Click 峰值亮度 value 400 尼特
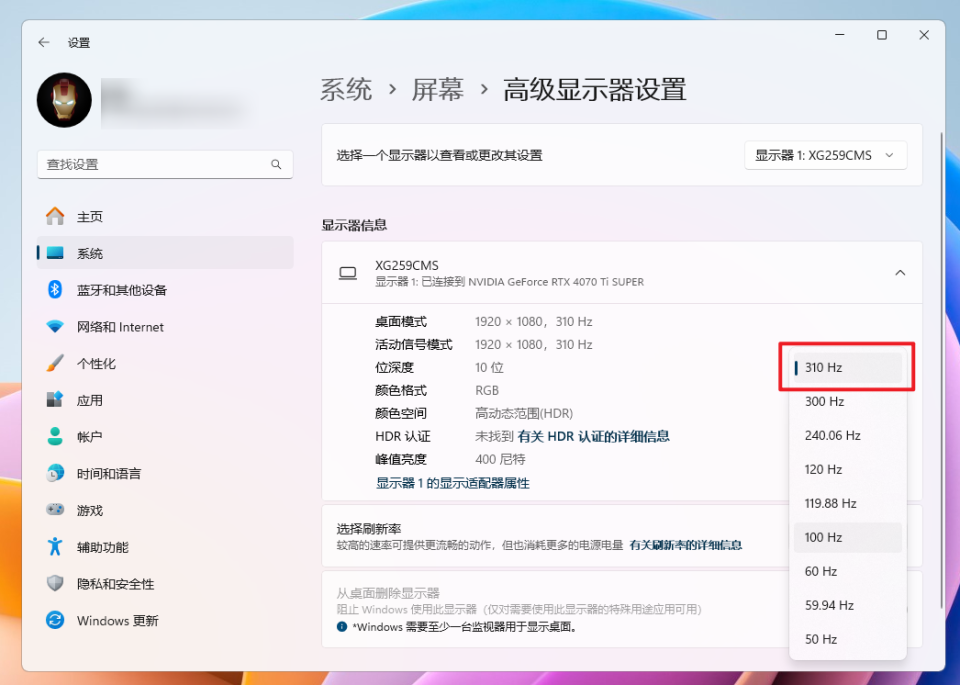The width and height of the screenshot is (960, 685). 500,459
